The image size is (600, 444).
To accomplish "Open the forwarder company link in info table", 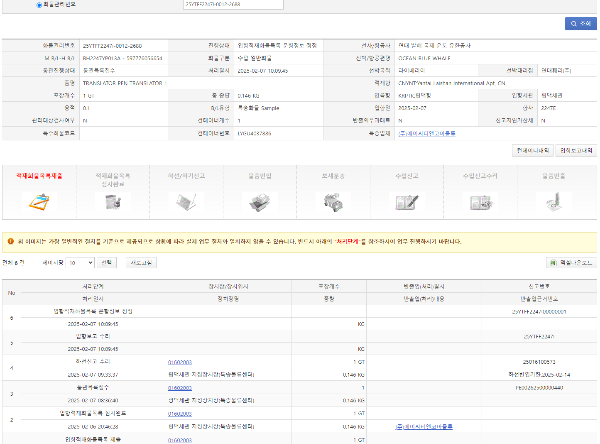I will [x=427, y=133].
